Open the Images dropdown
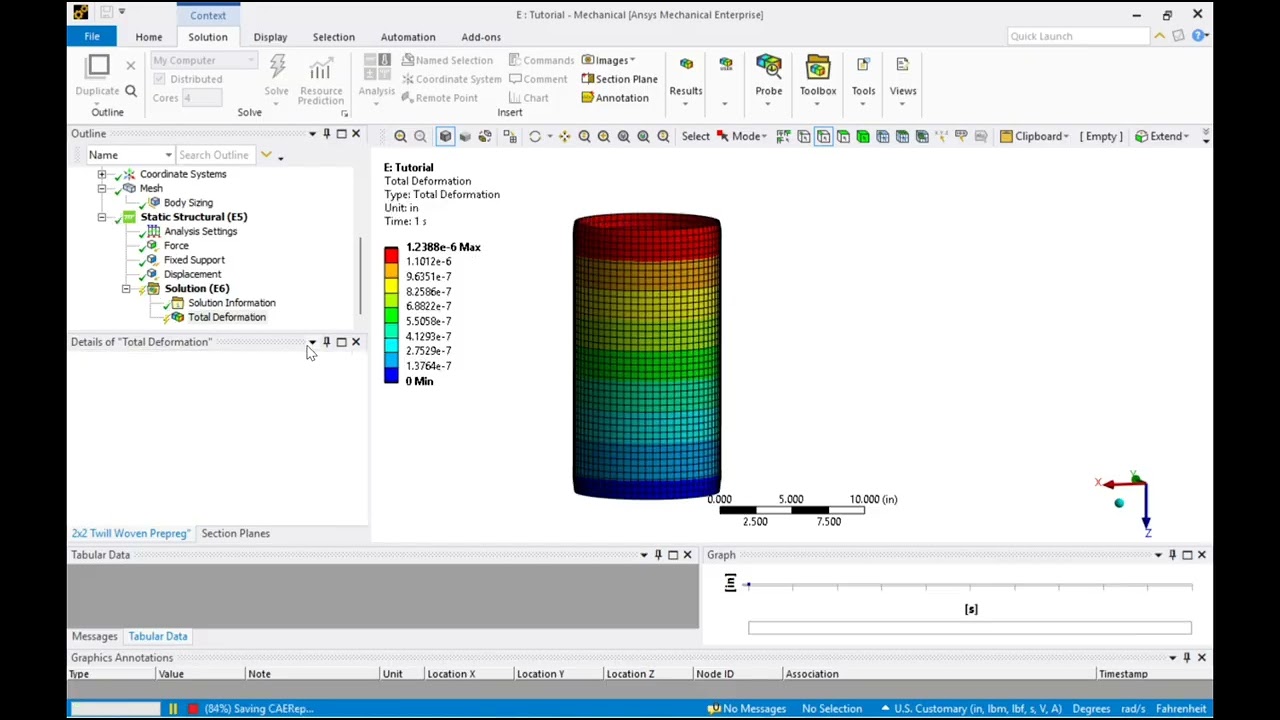Viewport: 1280px width, 720px height. pyautogui.click(x=609, y=60)
